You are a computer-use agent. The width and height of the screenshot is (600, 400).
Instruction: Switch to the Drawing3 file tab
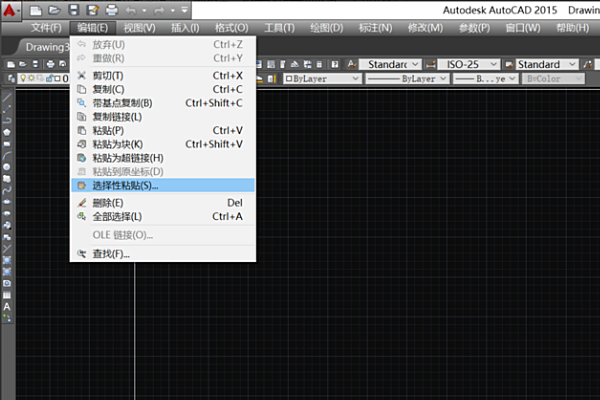(47, 47)
